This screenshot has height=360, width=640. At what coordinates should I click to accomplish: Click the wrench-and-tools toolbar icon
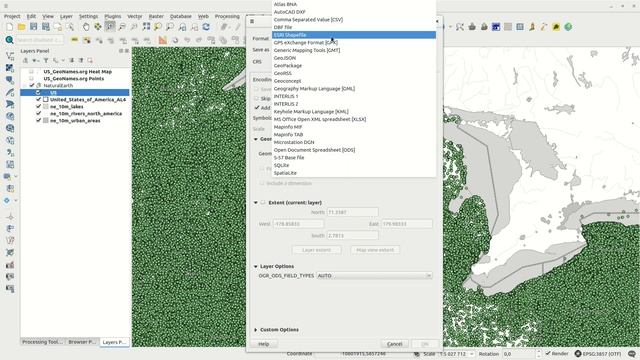(x=460, y=27)
